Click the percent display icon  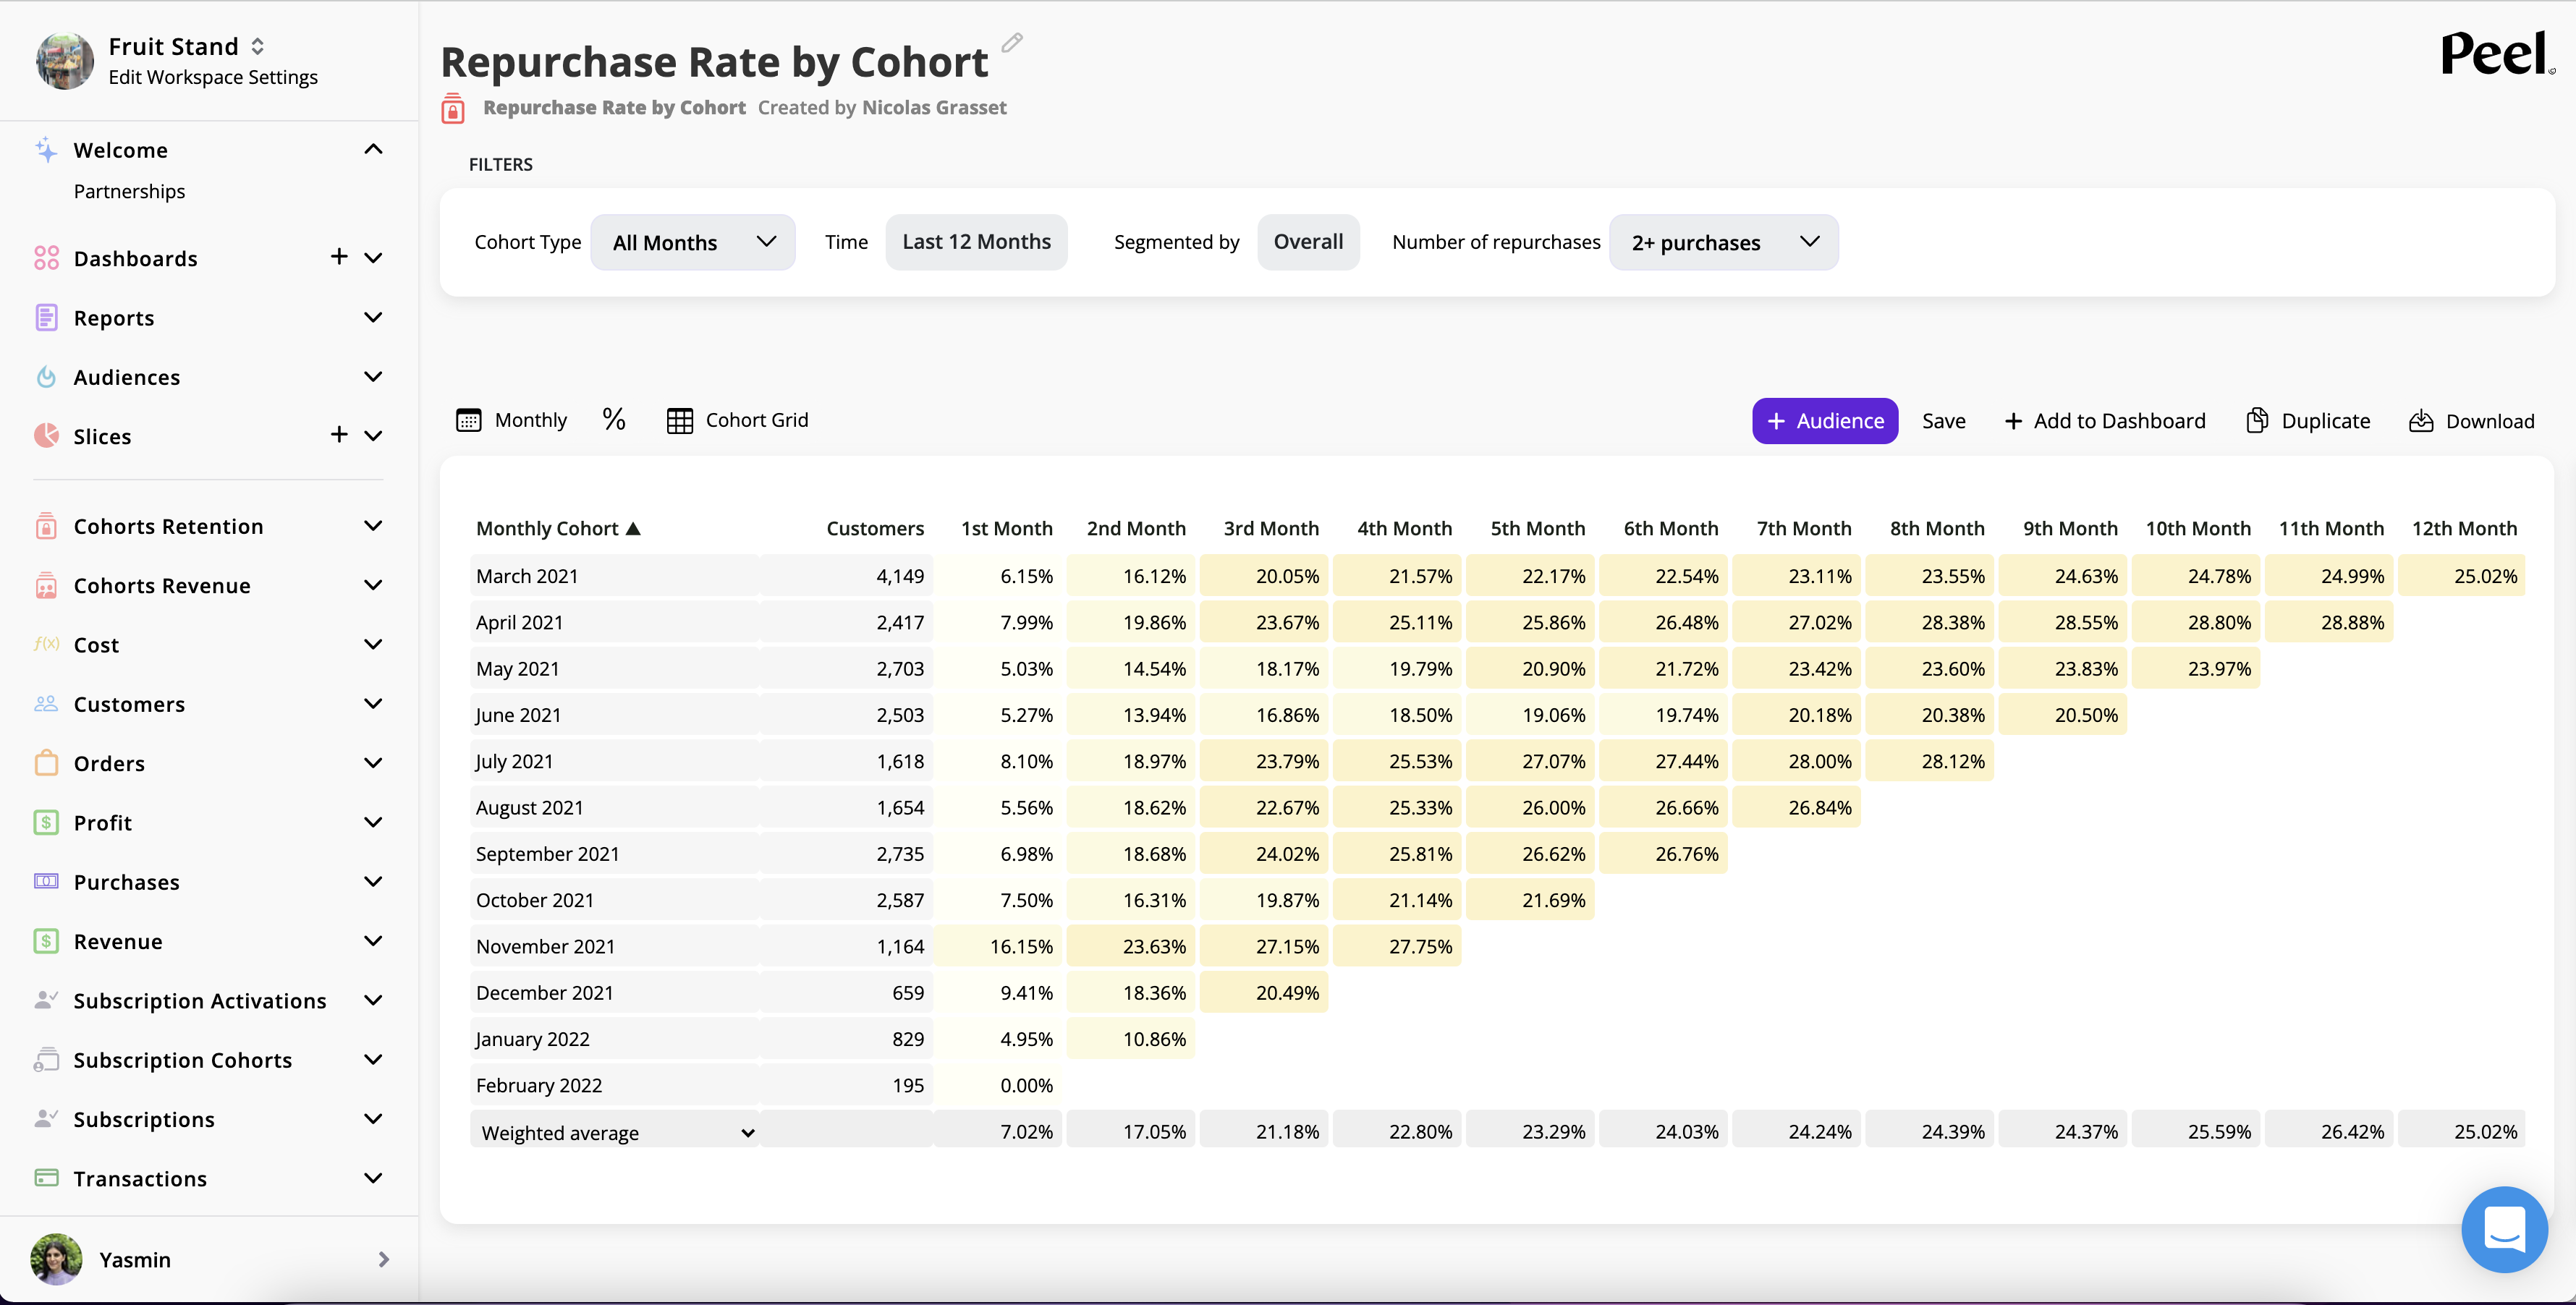614,420
